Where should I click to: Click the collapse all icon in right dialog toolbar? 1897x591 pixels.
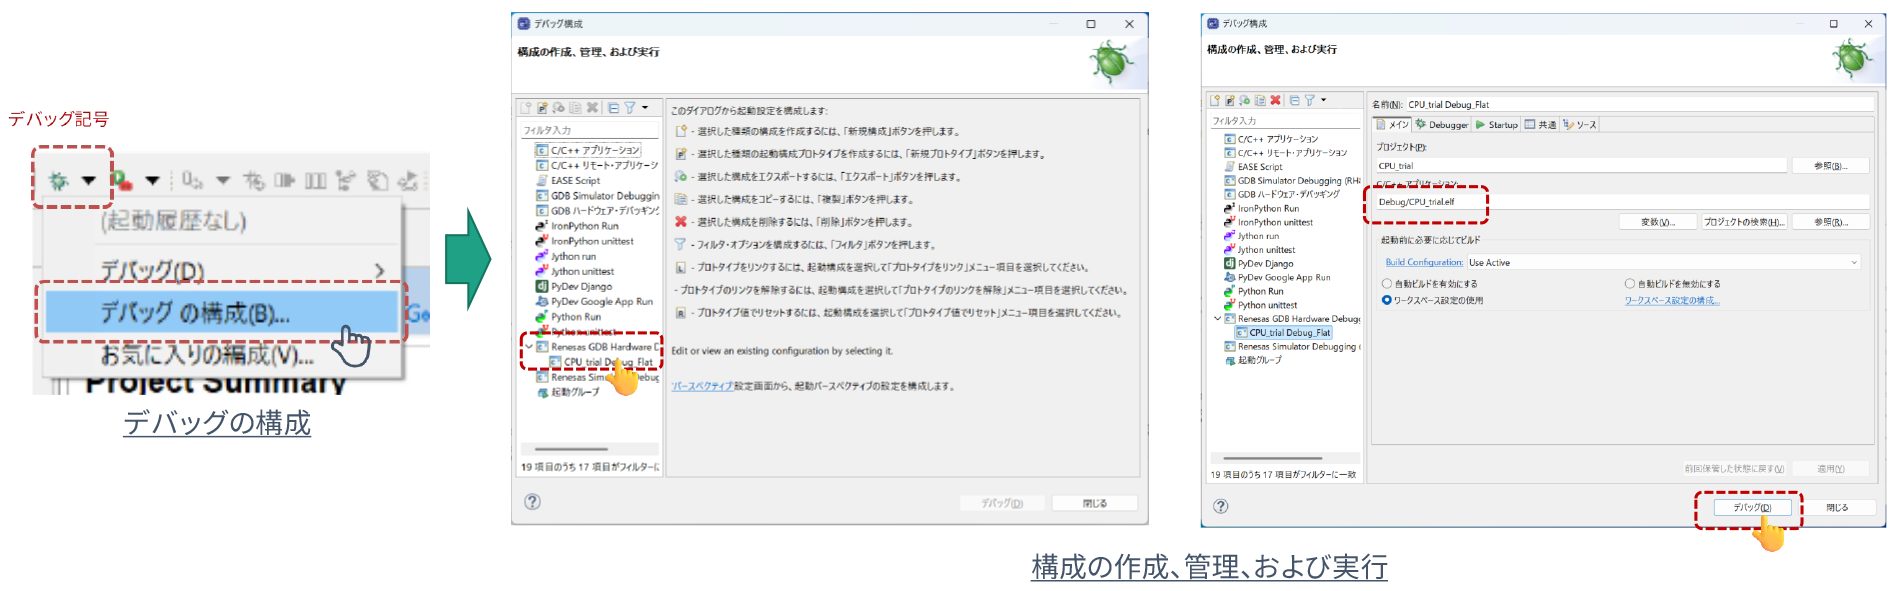(1294, 101)
